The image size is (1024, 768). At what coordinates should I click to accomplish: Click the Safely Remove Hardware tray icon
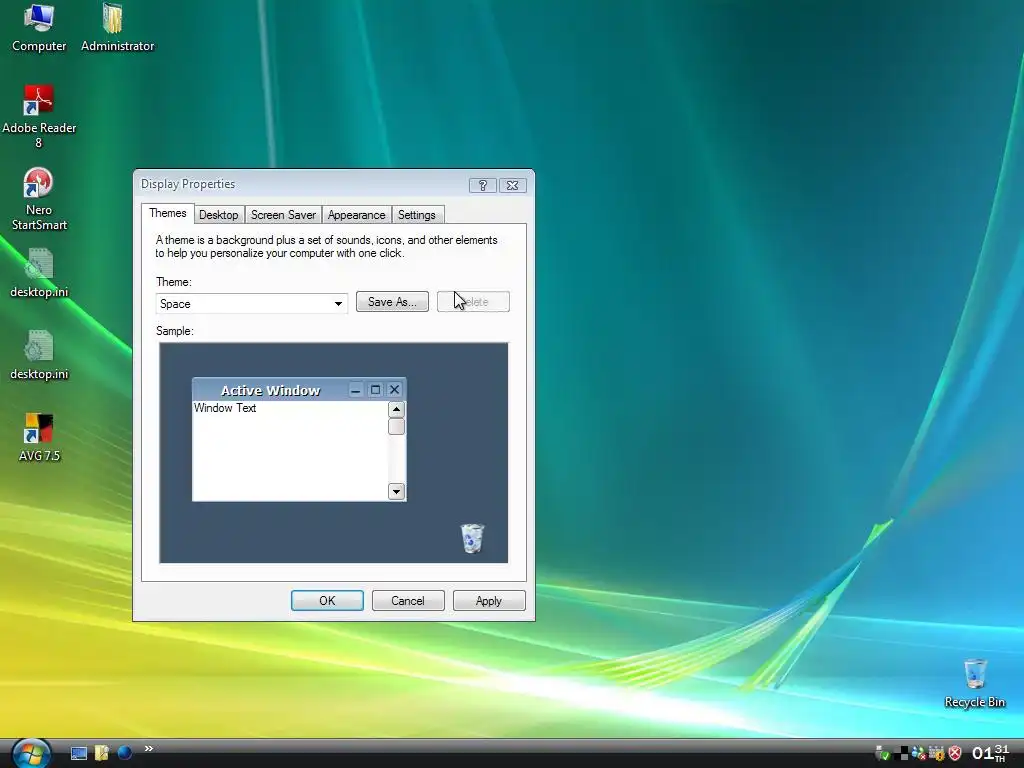click(882, 754)
